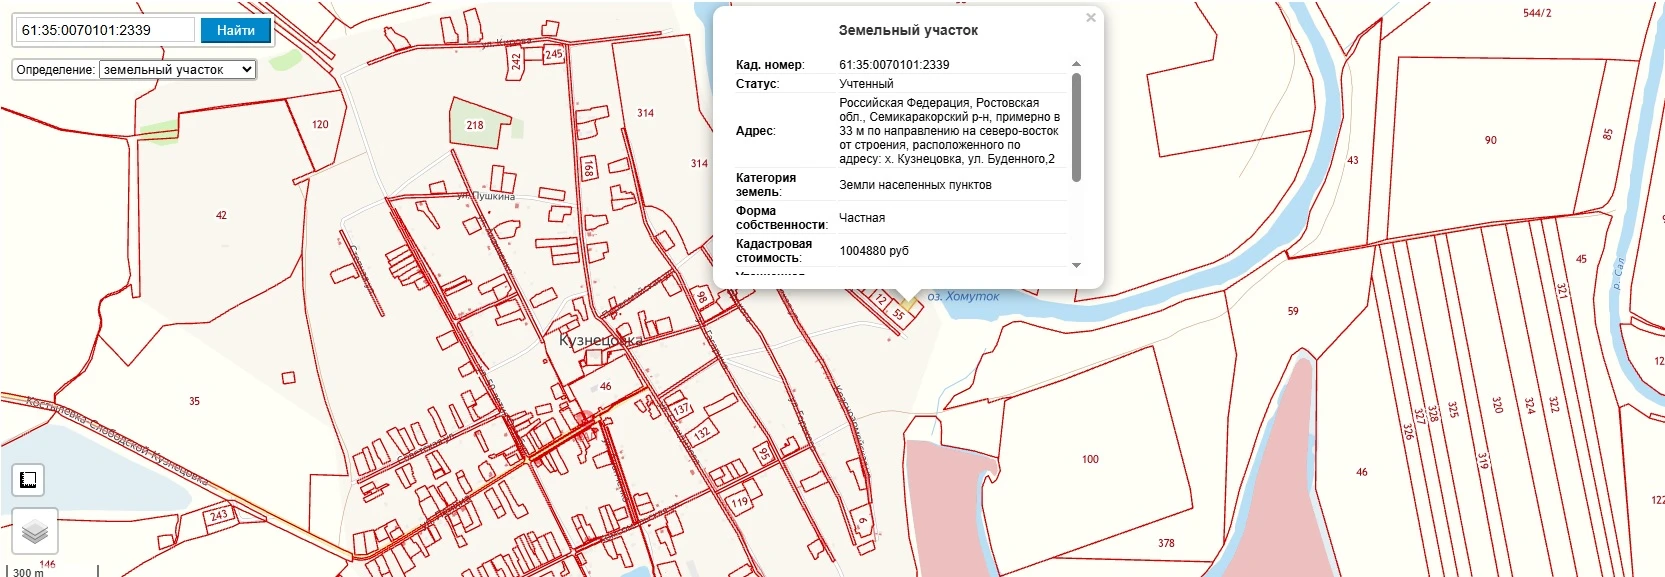Open the measurement ruler tool icon
Screen dimensions: 1665x577
click(x=29, y=480)
